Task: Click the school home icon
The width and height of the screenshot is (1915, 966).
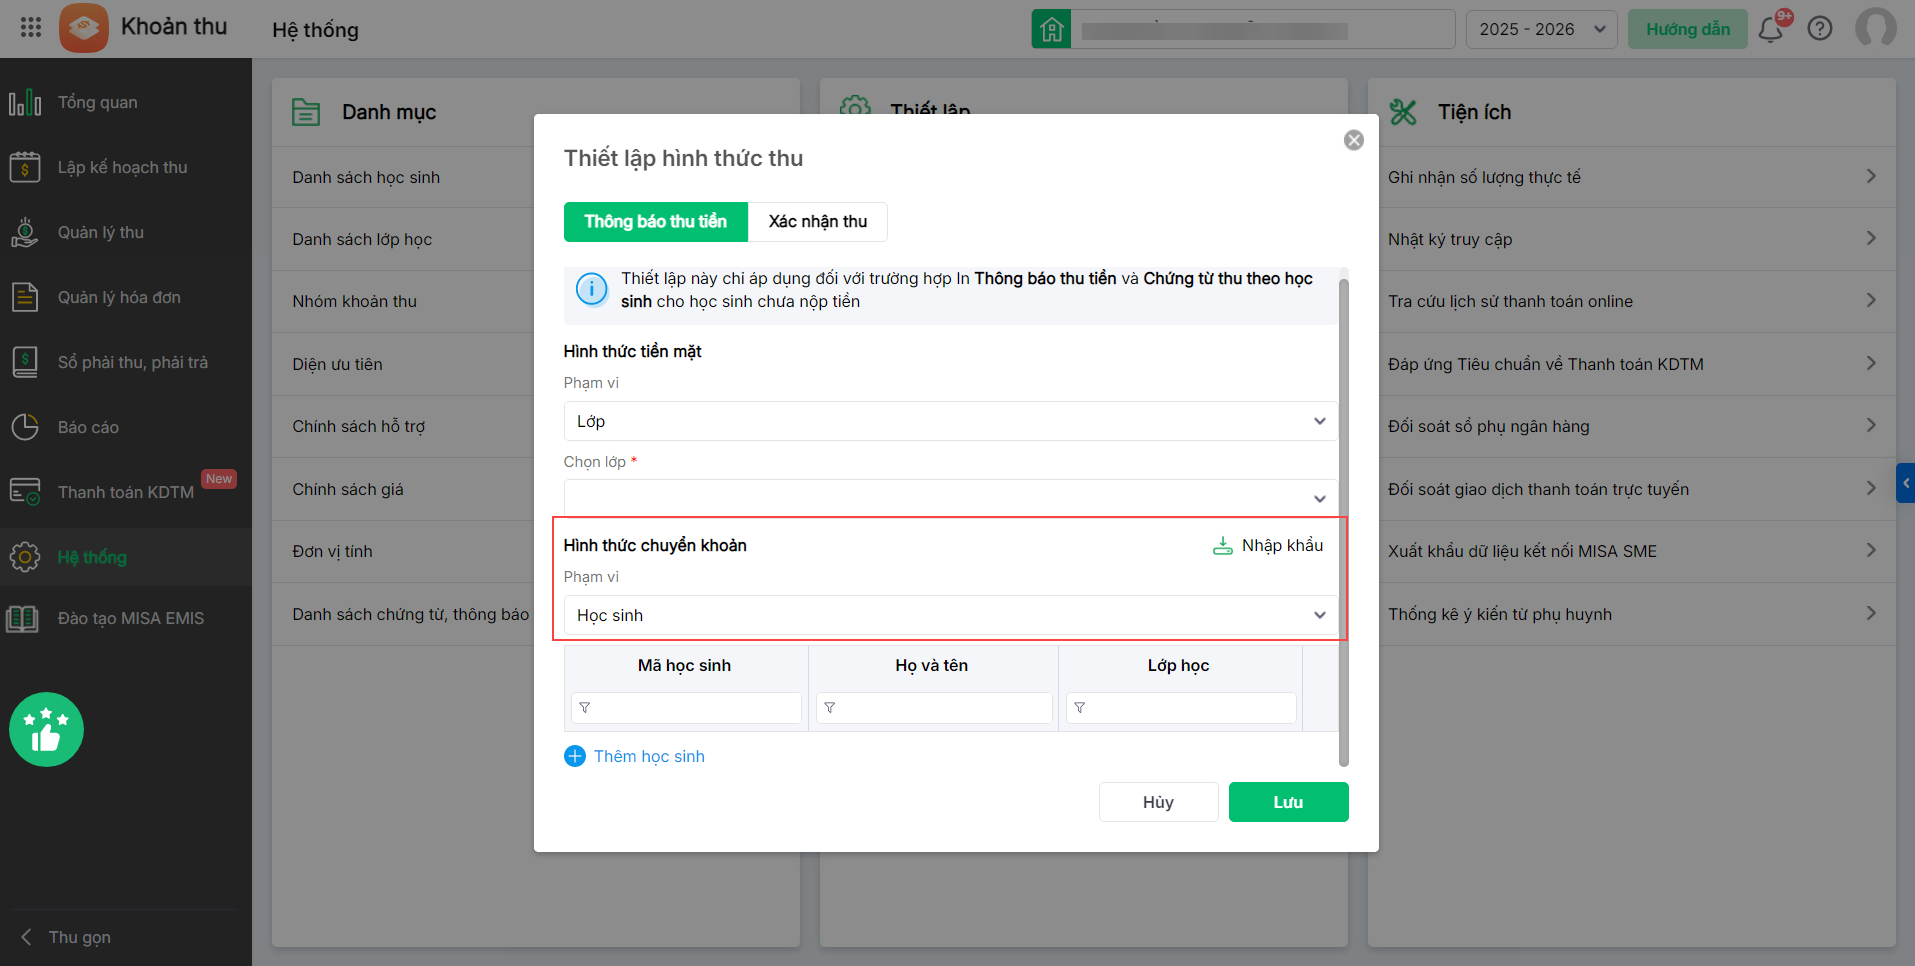Action: point(1051,29)
